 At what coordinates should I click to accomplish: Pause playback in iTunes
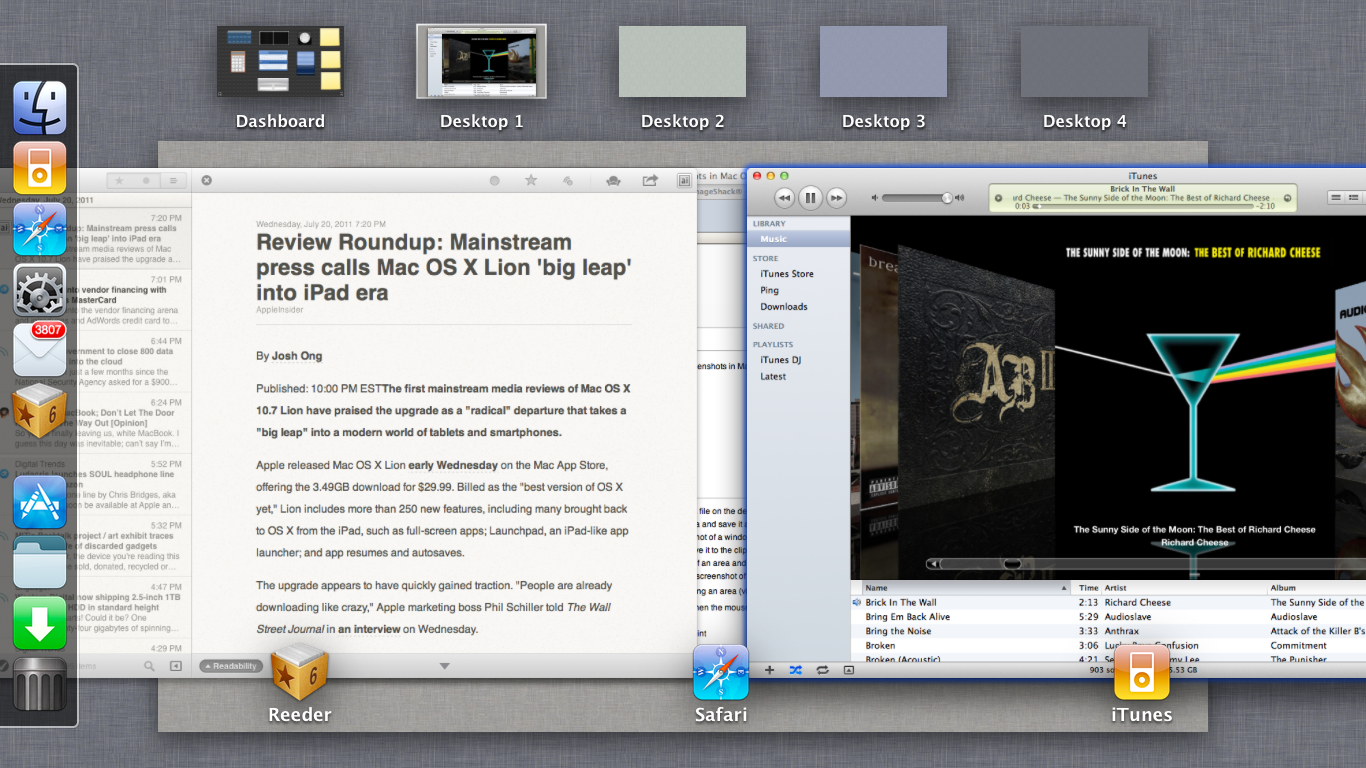pos(811,198)
